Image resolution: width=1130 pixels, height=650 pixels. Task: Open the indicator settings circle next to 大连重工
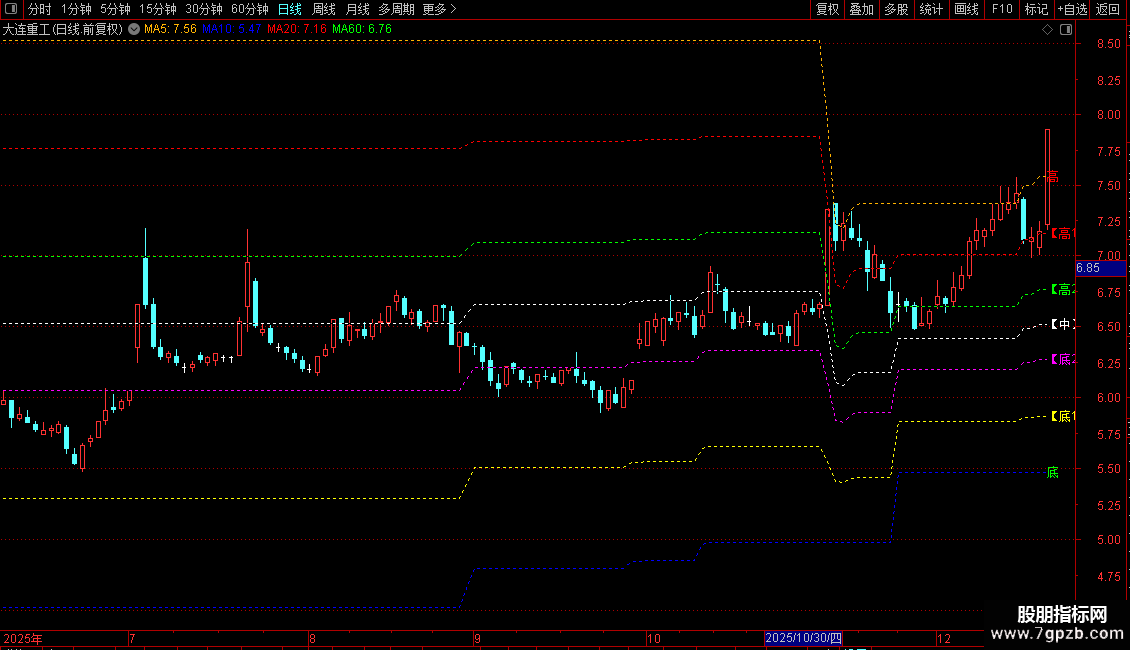pos(134,29)
